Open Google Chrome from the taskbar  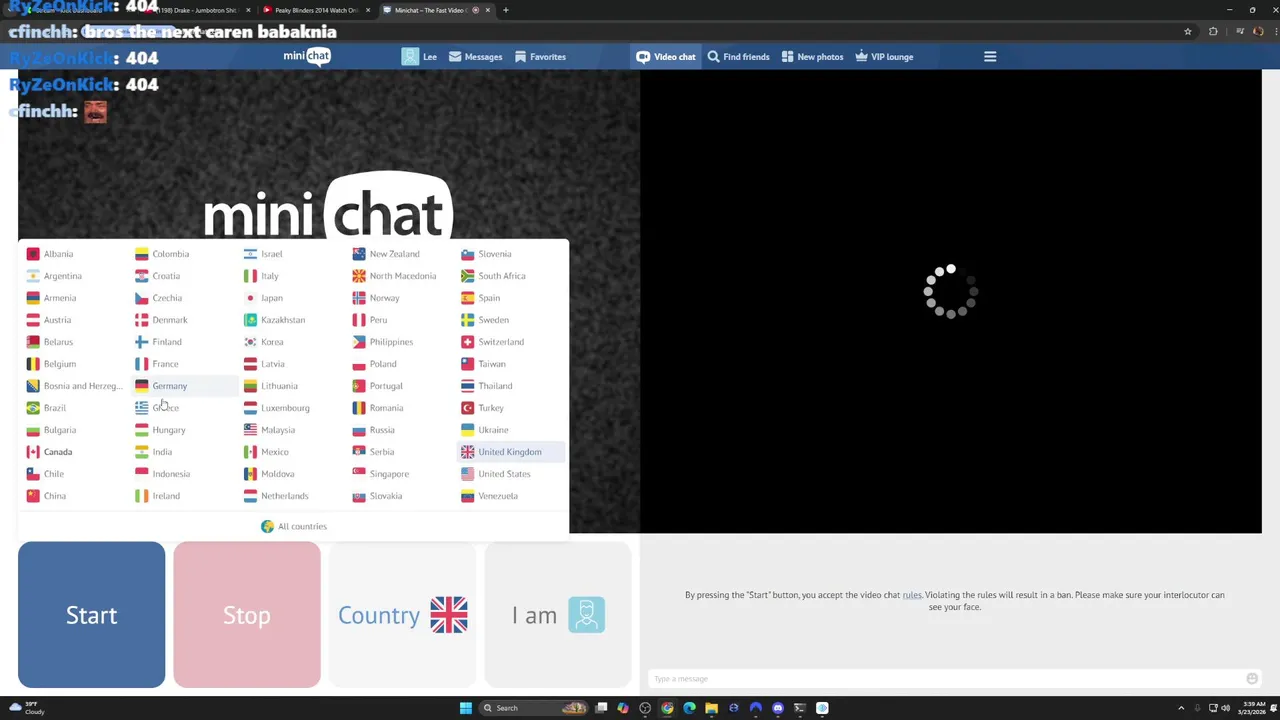[x=667, y=708]
